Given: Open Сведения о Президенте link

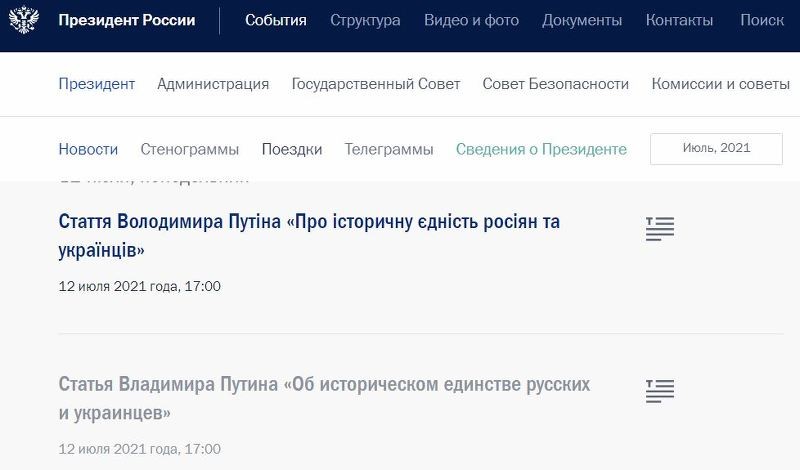Looking at the screenshot, I should [541, 149].
